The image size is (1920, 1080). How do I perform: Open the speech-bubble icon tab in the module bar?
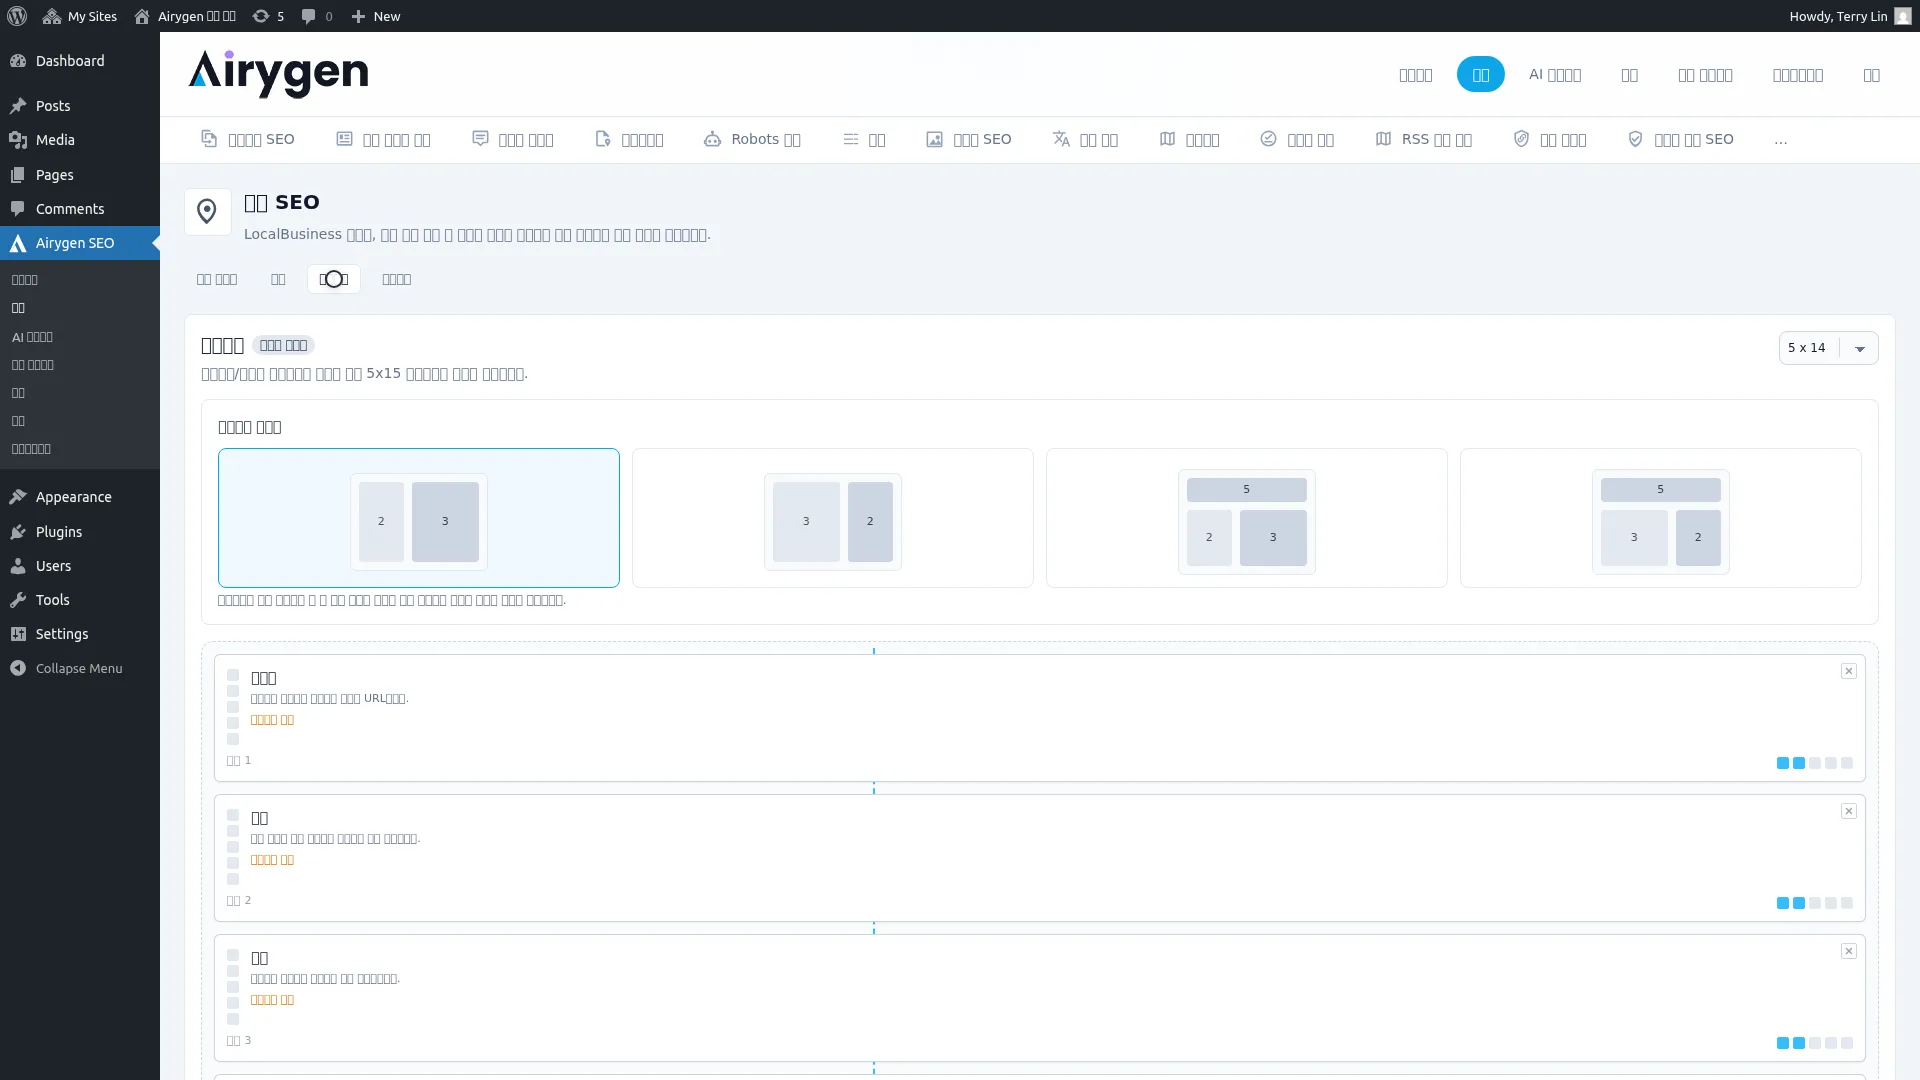512,139
